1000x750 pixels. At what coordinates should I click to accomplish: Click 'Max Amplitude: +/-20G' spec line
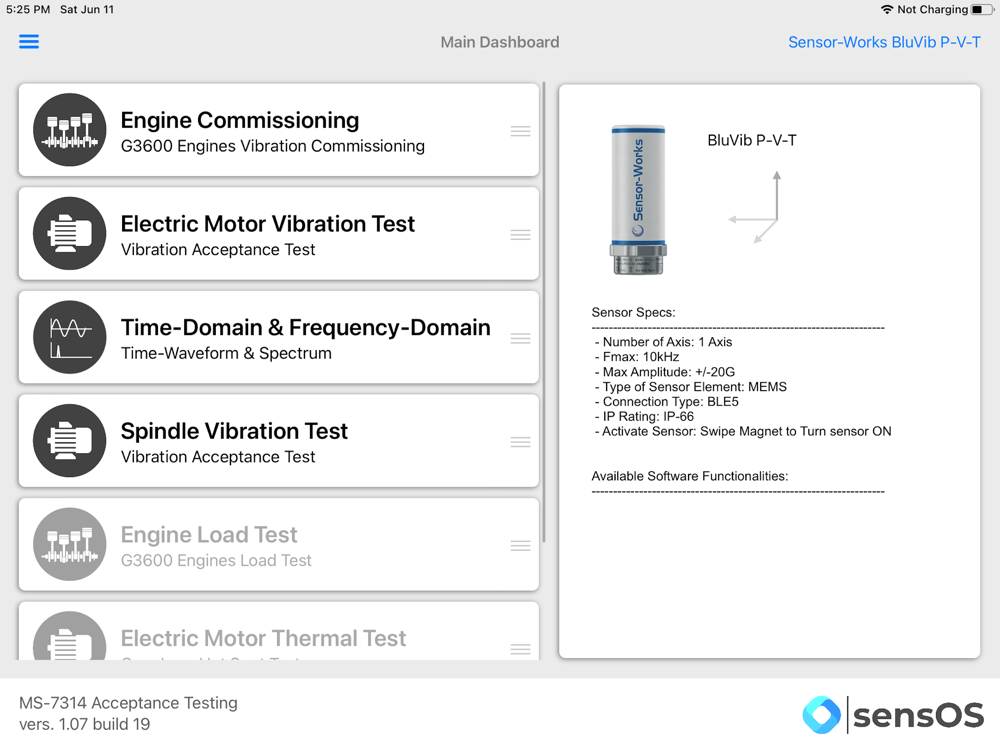pos(665,372)
